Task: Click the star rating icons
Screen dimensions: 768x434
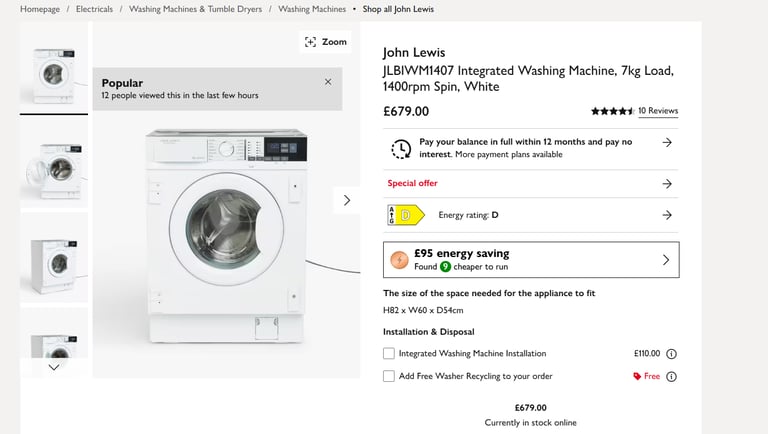Action: tap(612, 111)
